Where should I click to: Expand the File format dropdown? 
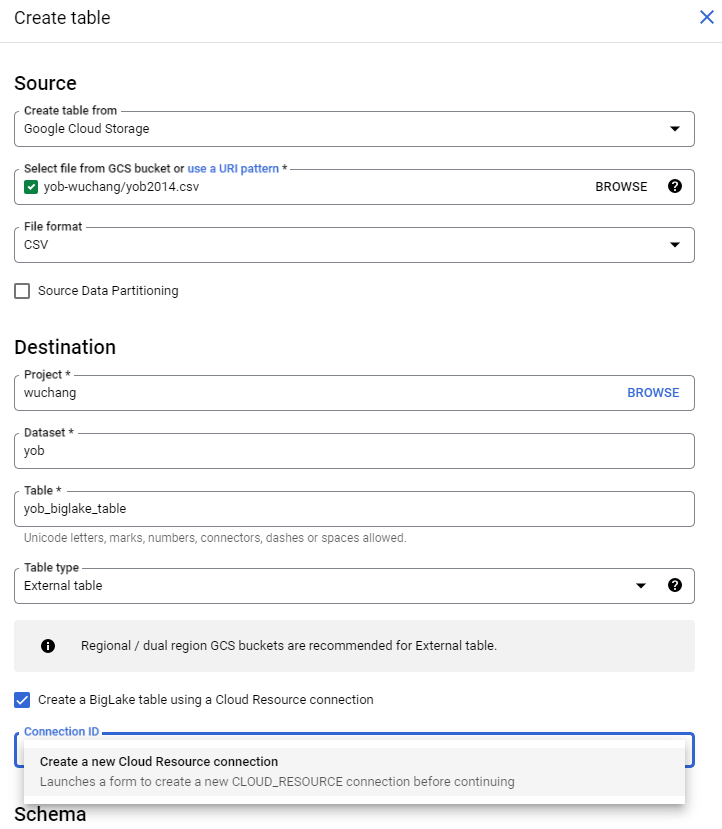point(674,245)
